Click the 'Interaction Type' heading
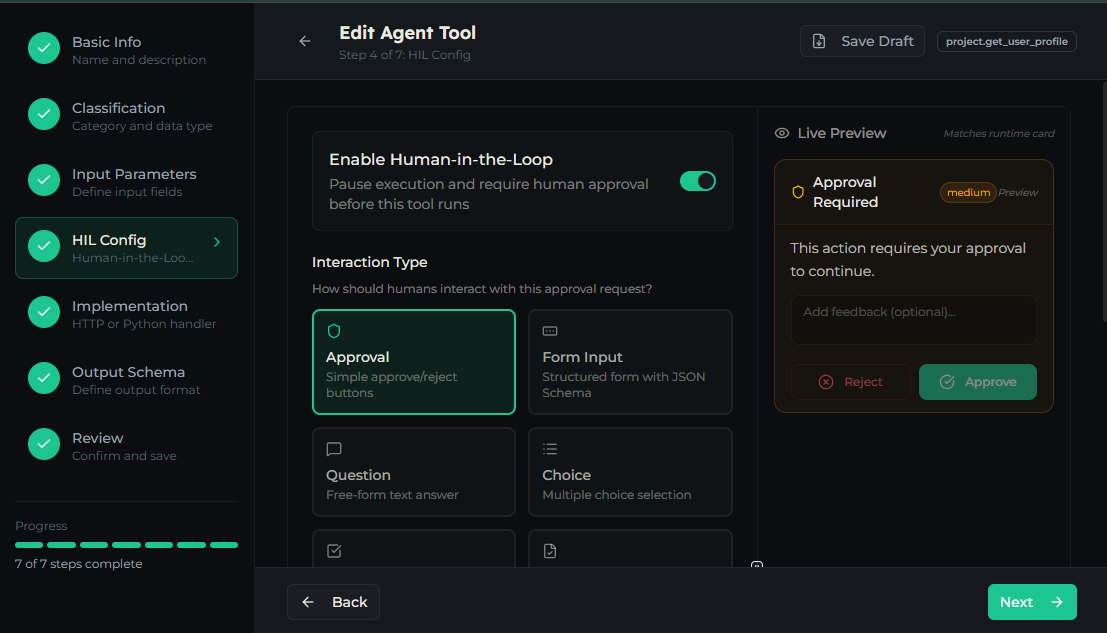 (369, 262)
